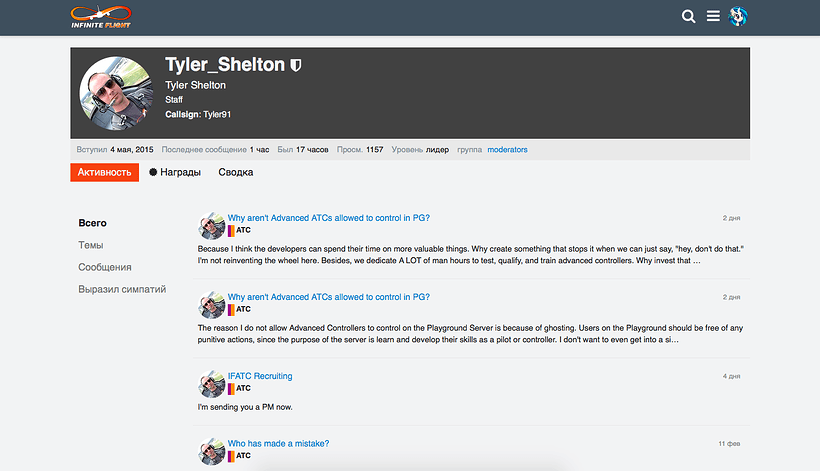Open the Who has made a mistake? topic
The image size is (820, 471).
(278, 443)
